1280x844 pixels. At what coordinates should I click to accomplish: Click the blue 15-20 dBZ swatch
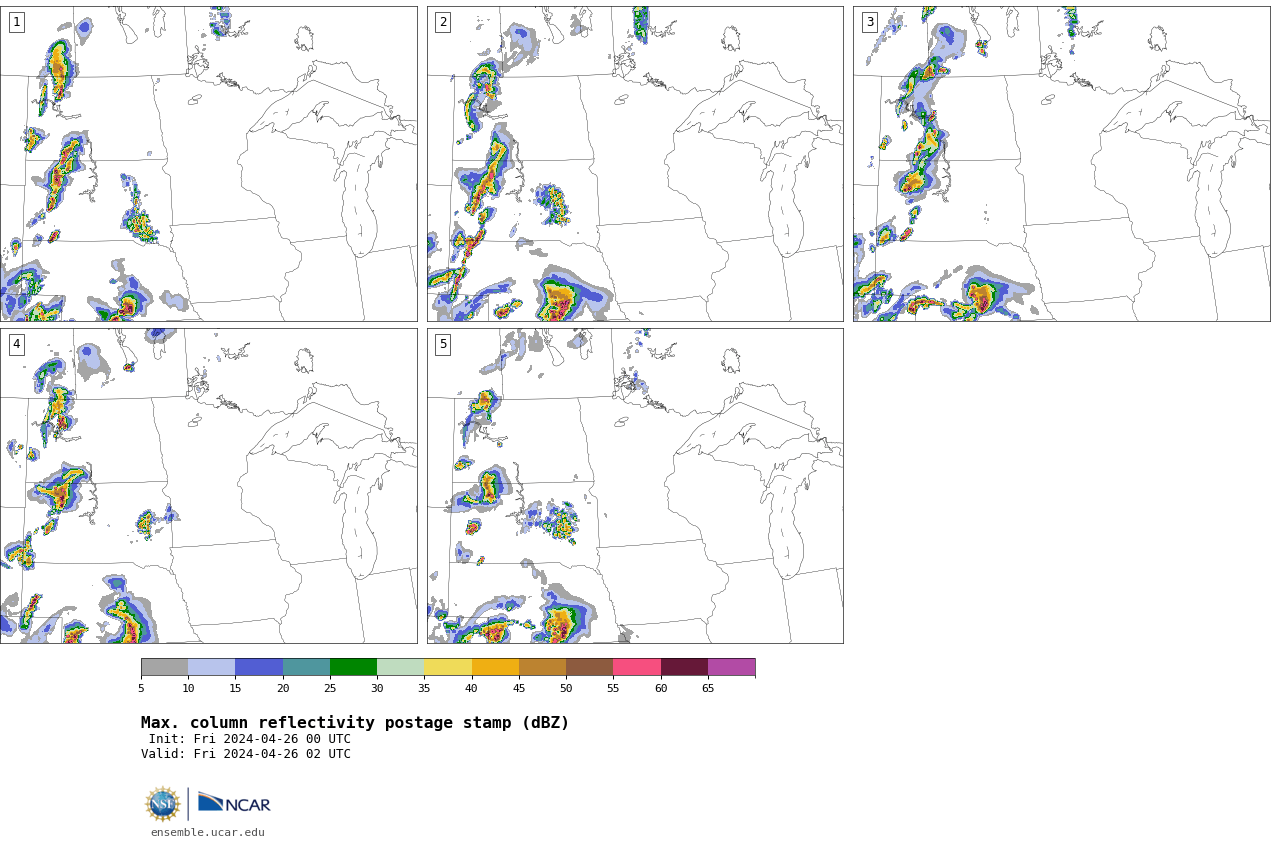click(259, 667)
